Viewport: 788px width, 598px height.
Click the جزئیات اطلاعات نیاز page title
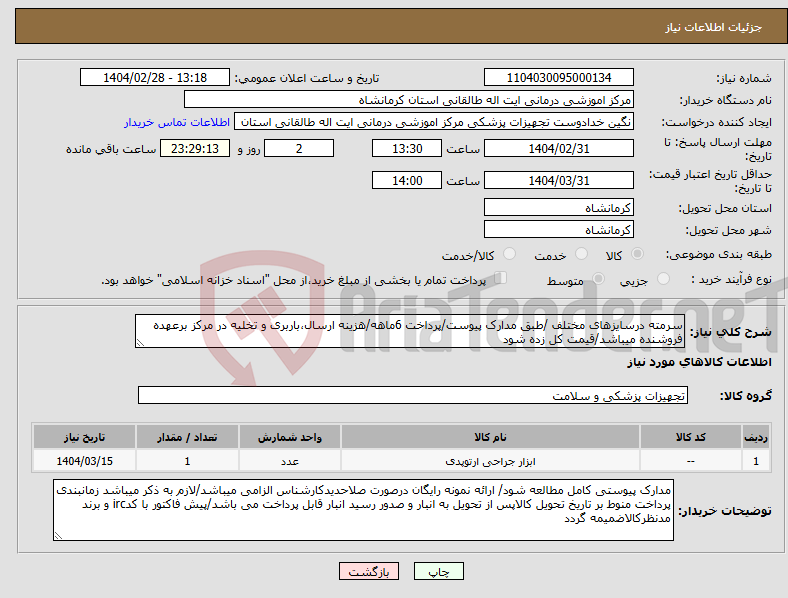tap(714, 27)
